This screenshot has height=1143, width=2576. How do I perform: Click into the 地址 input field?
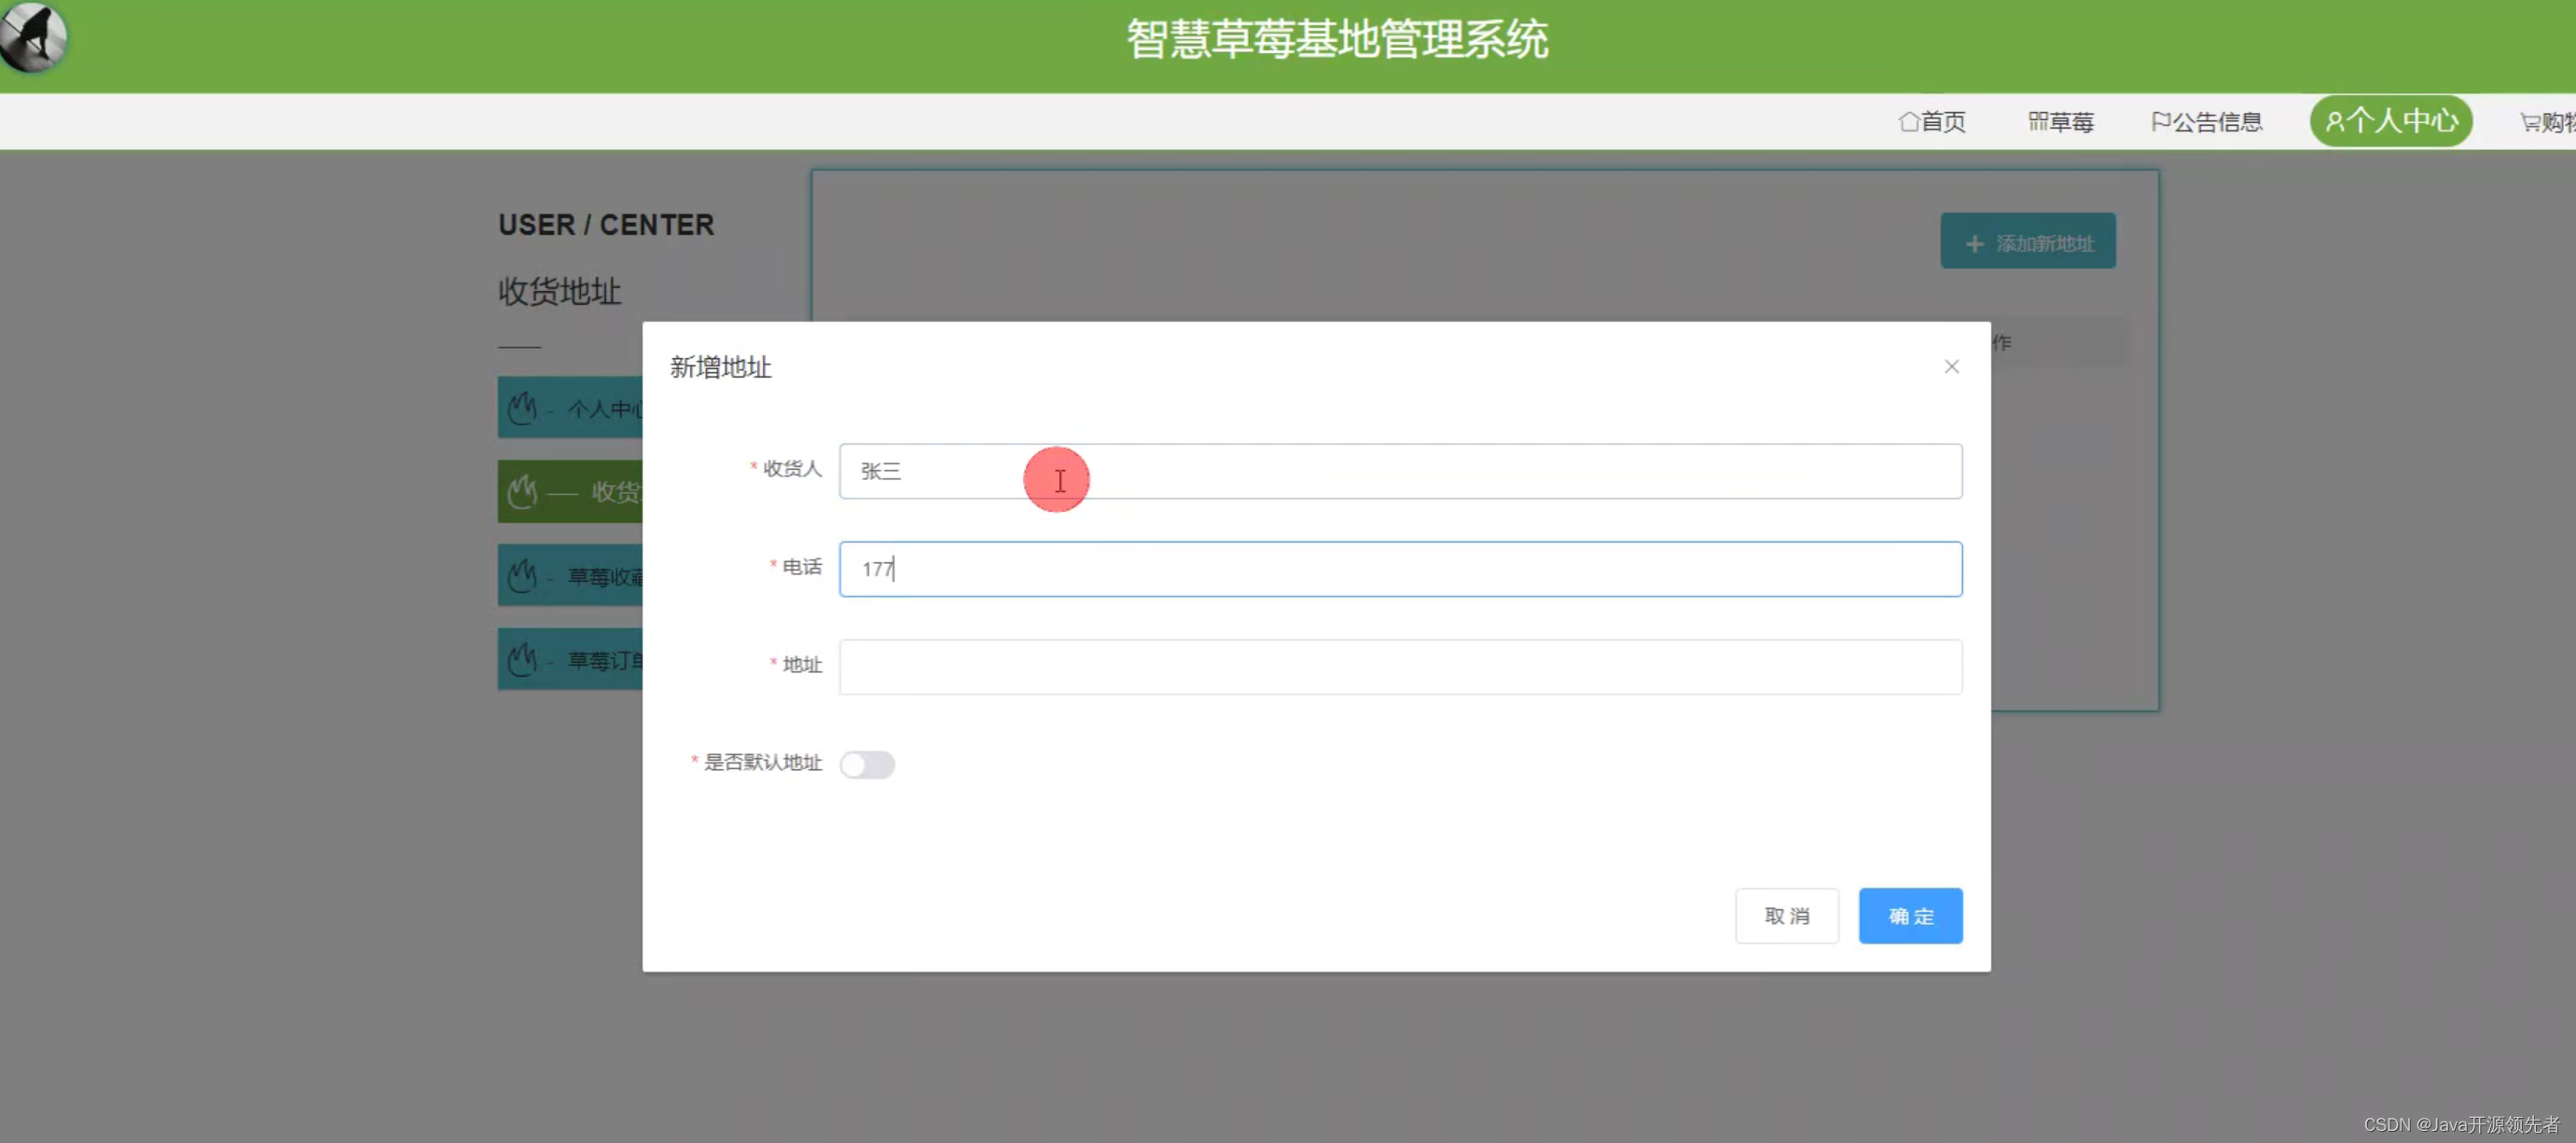[x=1400, y=667]
